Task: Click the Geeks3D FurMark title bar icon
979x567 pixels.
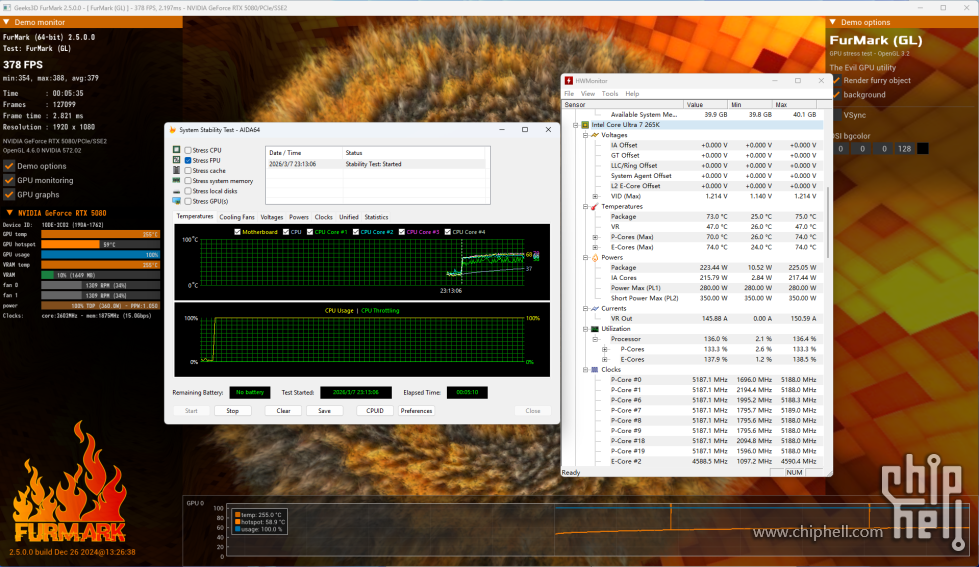Action: pyautogui.click(x=6, y=6)
